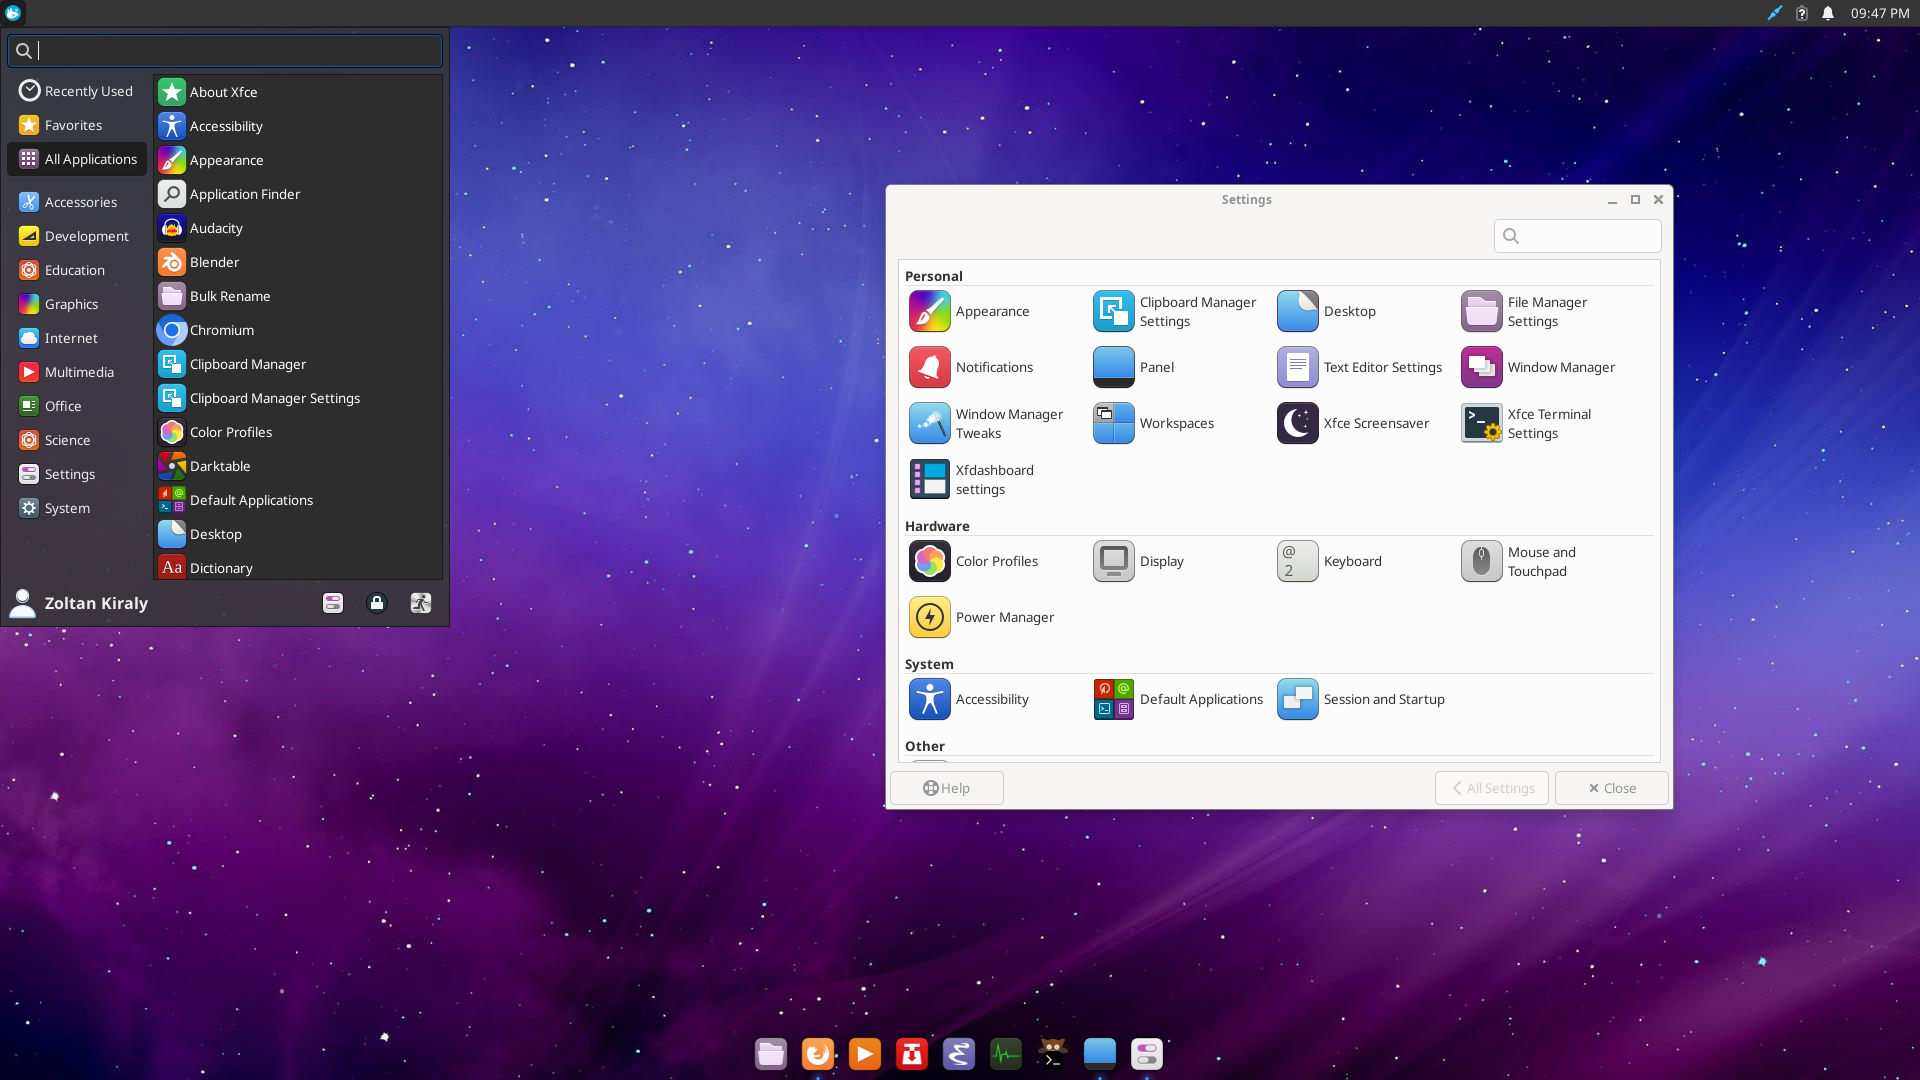Click the log out icon in menu footer
1920x1080 pixels.
[421, 603]
